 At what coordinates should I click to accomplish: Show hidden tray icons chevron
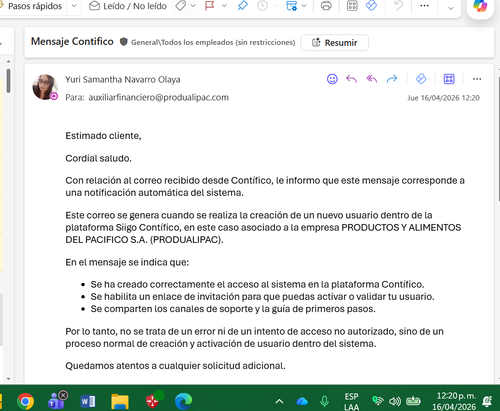pyautogui.click(x=279, y=401)
